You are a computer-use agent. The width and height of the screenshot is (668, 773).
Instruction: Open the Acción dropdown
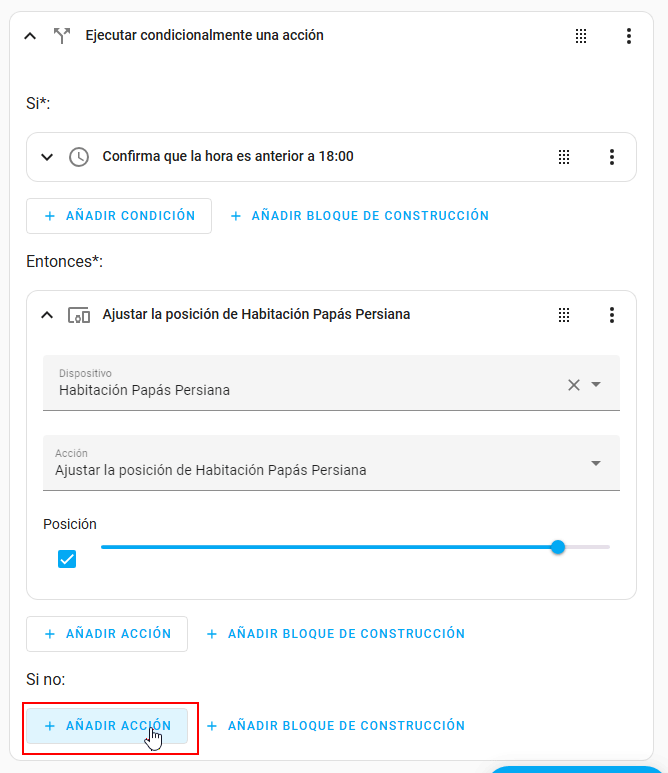pos(596,463)
